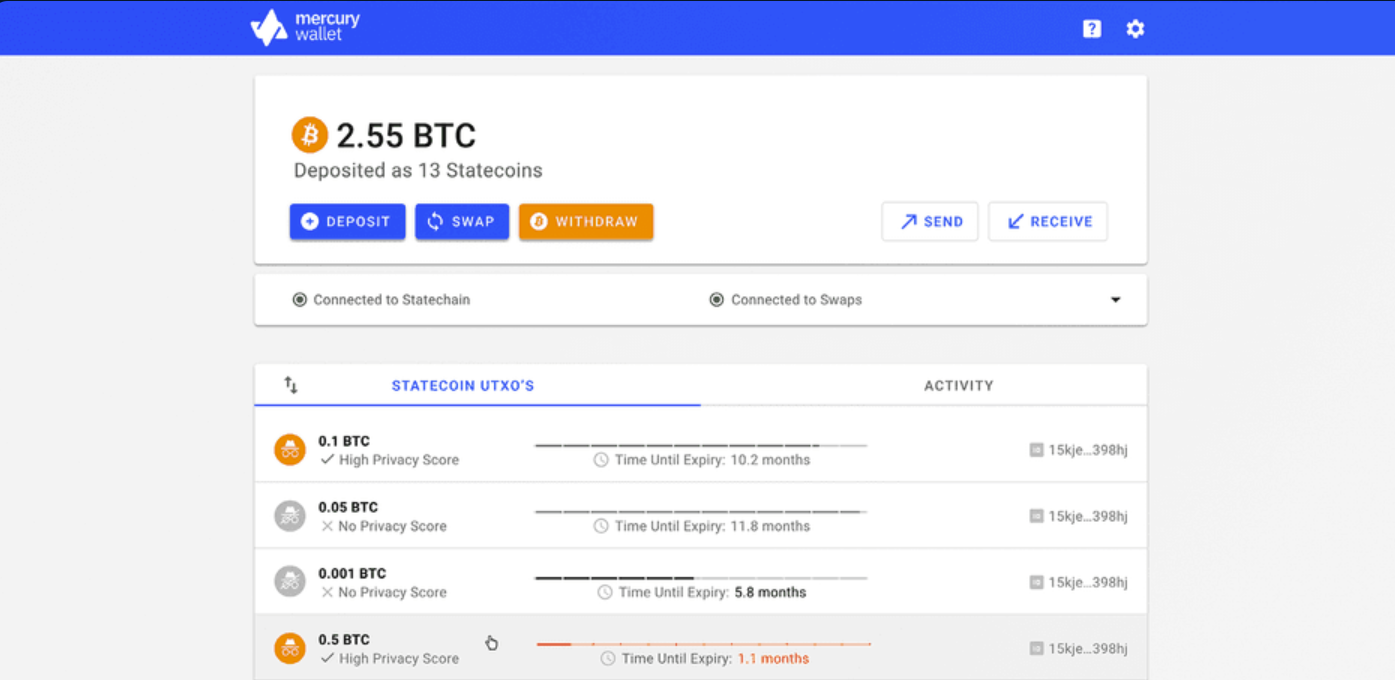Image resolution: width=1395 pixels, height=680 pixels.
Task: Open the Send button
Action: (x=930, y=222)
